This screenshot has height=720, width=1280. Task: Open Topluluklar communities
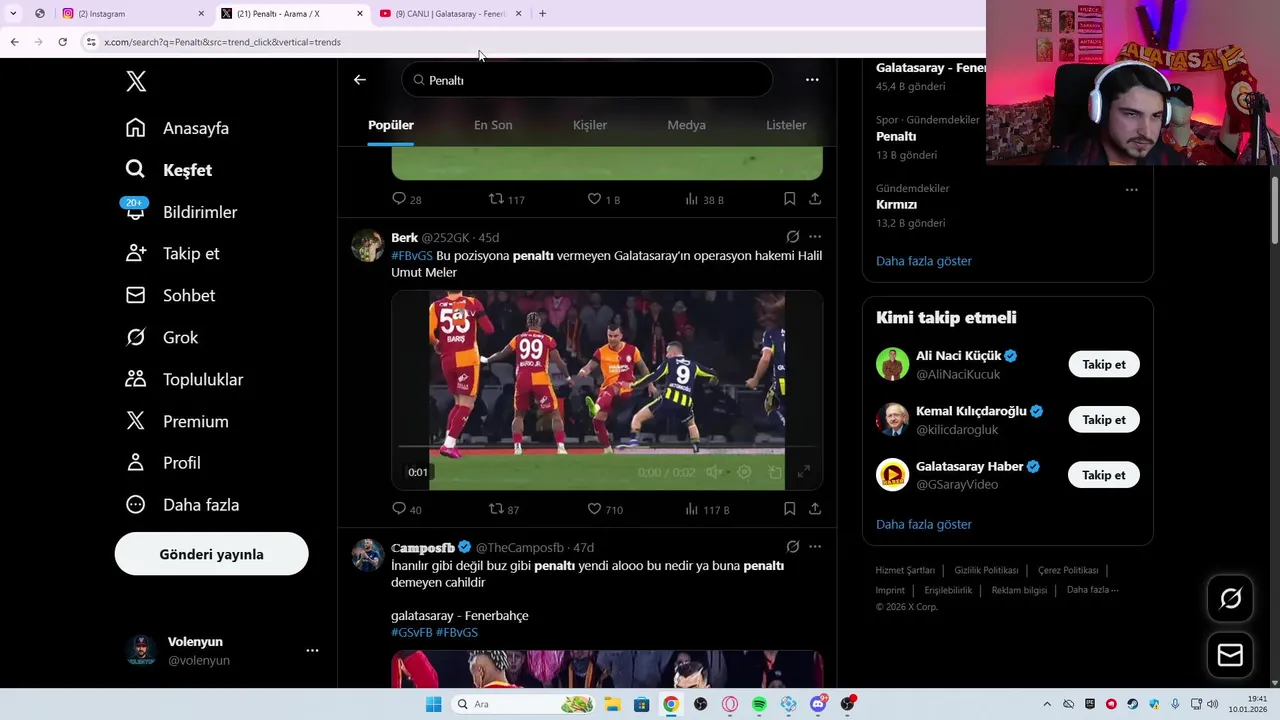click(184, 380)
